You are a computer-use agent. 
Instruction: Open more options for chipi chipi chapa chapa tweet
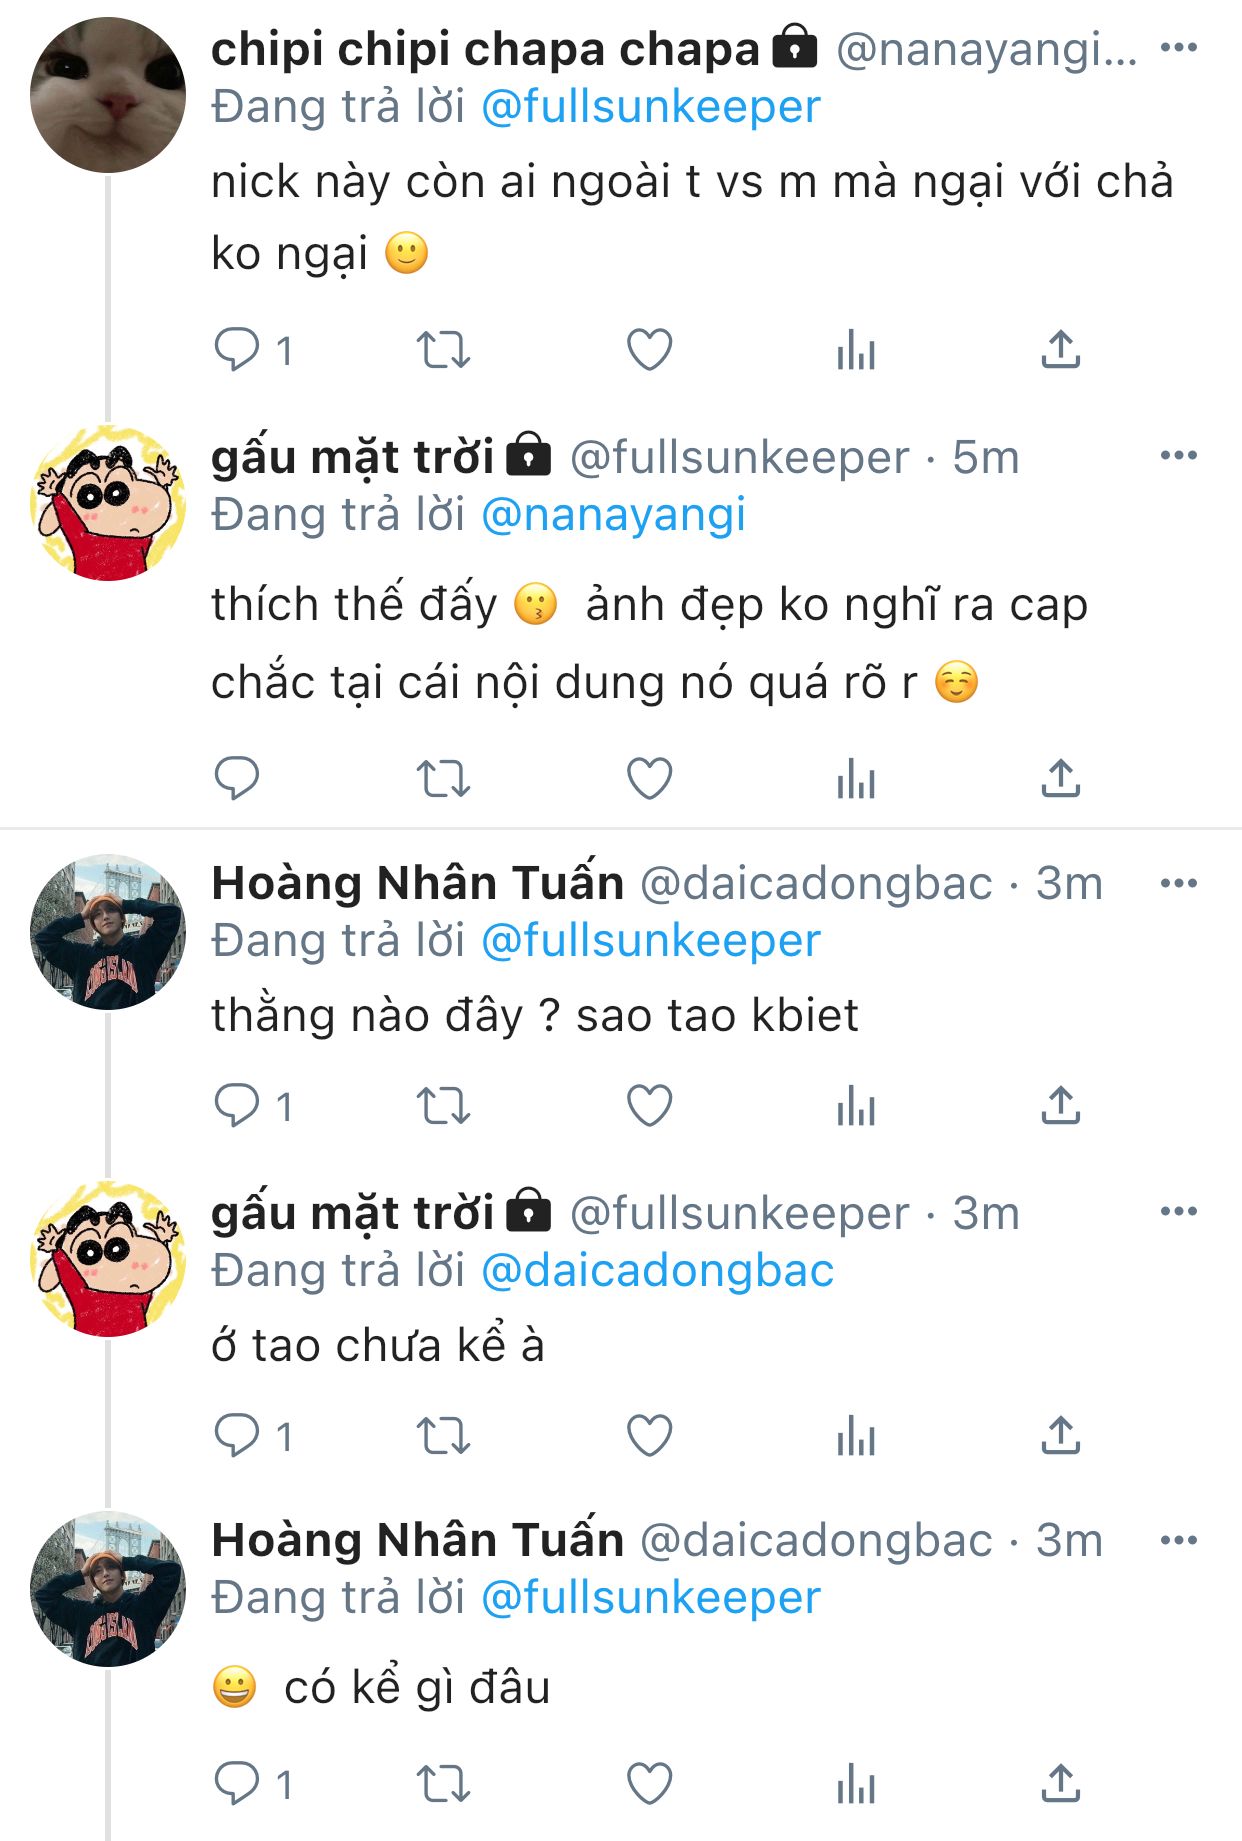pos(1178,48)
